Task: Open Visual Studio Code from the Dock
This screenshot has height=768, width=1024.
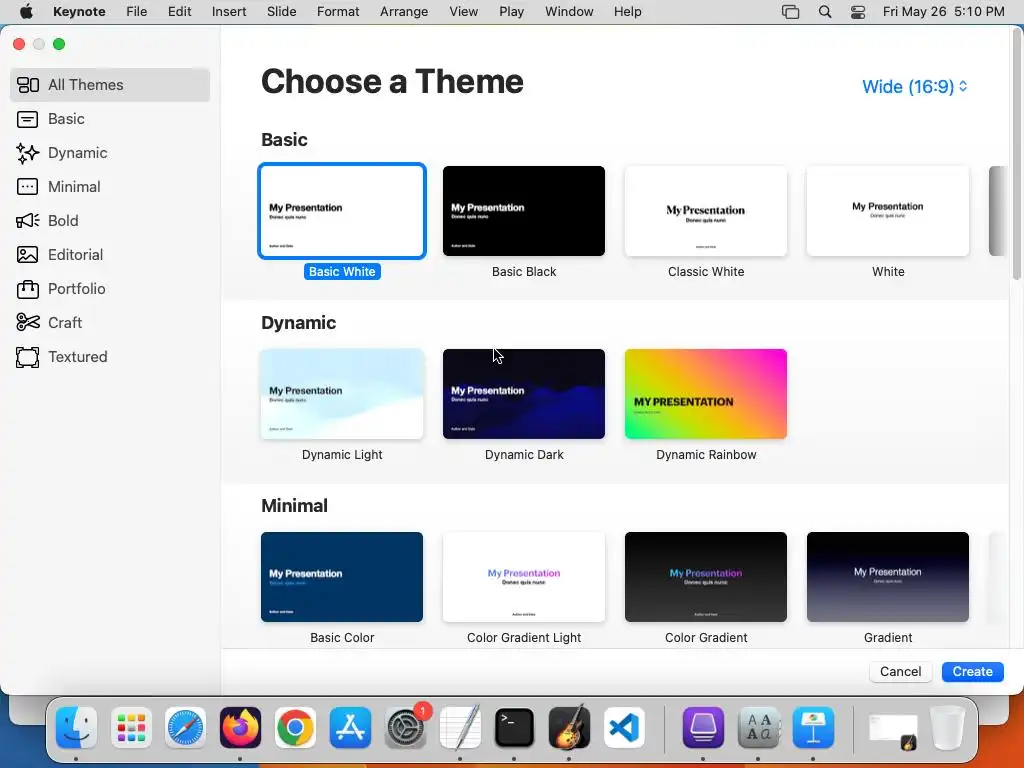Action: point(624,728)
